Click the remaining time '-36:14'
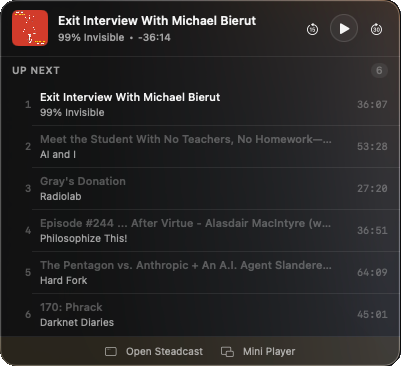Image resolution: width=401 pixels, height=366 pixels. point(154,37)
